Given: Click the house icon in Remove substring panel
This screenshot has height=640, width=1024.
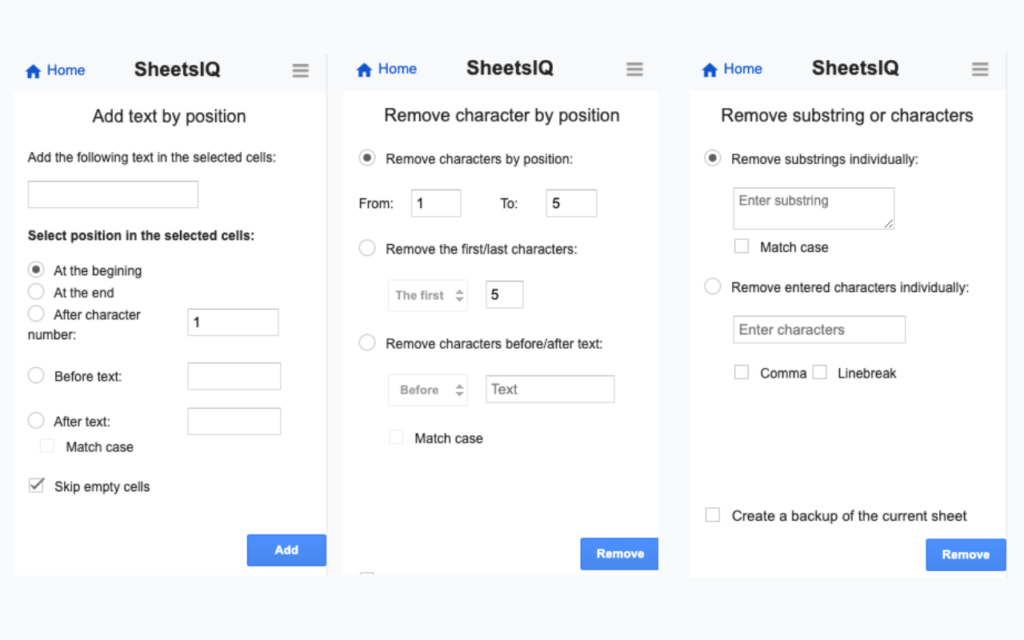Looking at the screenshot, I should (x=710, y=69).
